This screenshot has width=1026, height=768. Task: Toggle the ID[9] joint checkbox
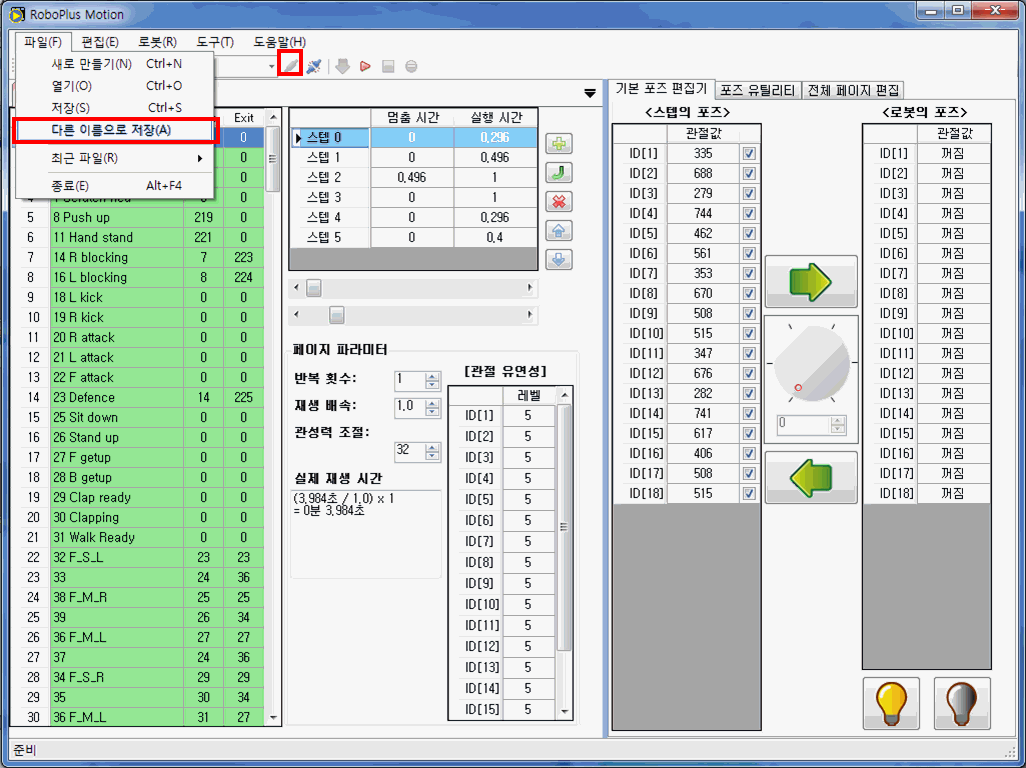point(749,314)
